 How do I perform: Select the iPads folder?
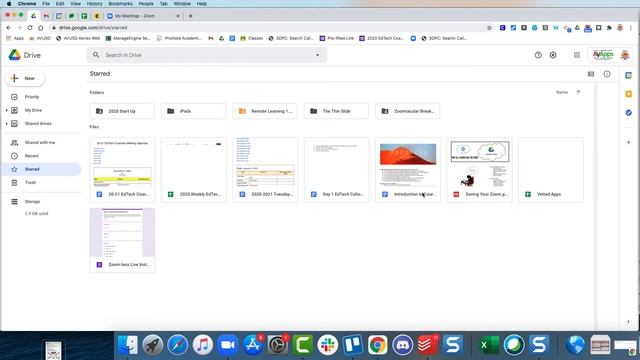[193, 111]
